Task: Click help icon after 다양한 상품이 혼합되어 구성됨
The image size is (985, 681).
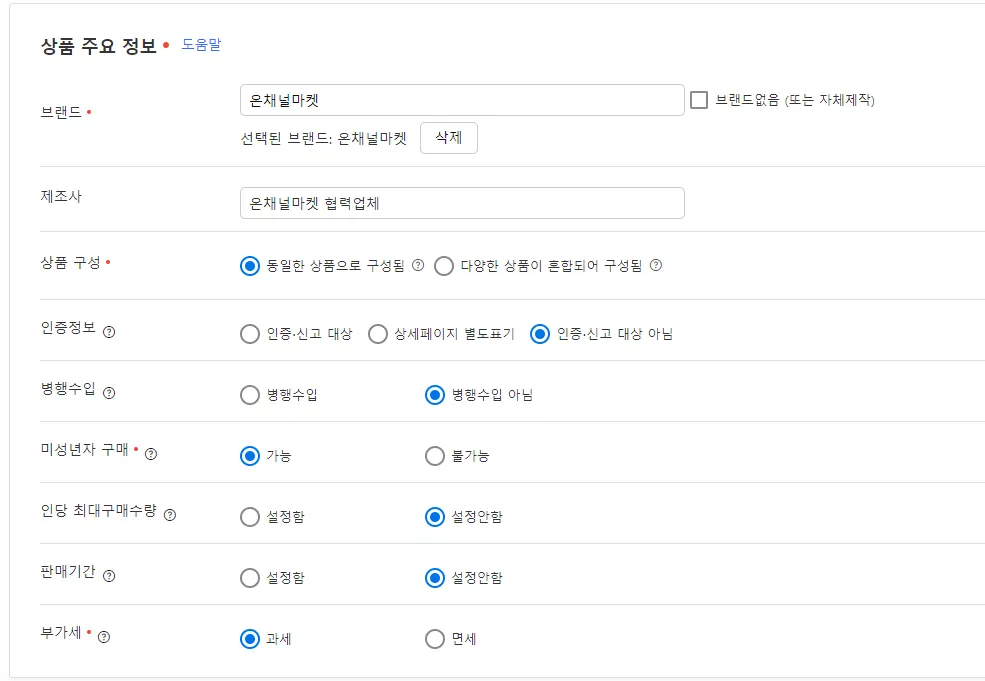Action: click(656, 266)
